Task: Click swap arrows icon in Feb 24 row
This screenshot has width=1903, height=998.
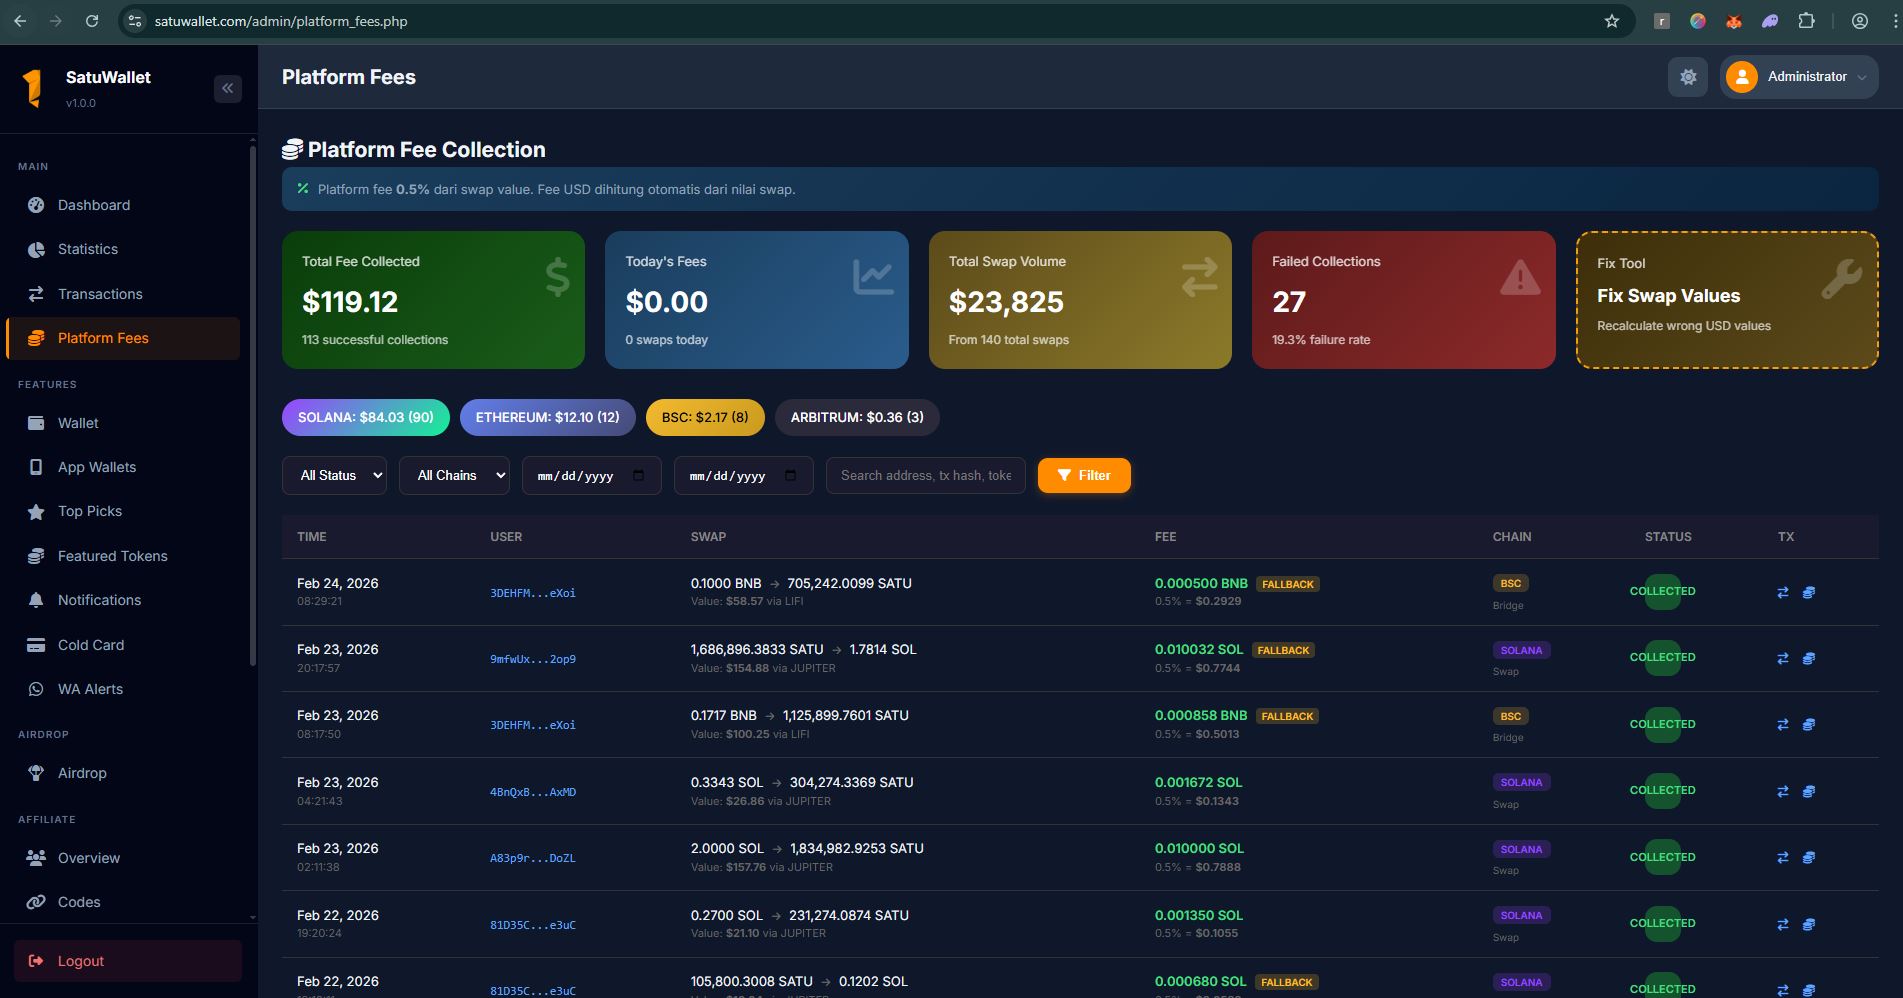Action: tap(1782, 592)
